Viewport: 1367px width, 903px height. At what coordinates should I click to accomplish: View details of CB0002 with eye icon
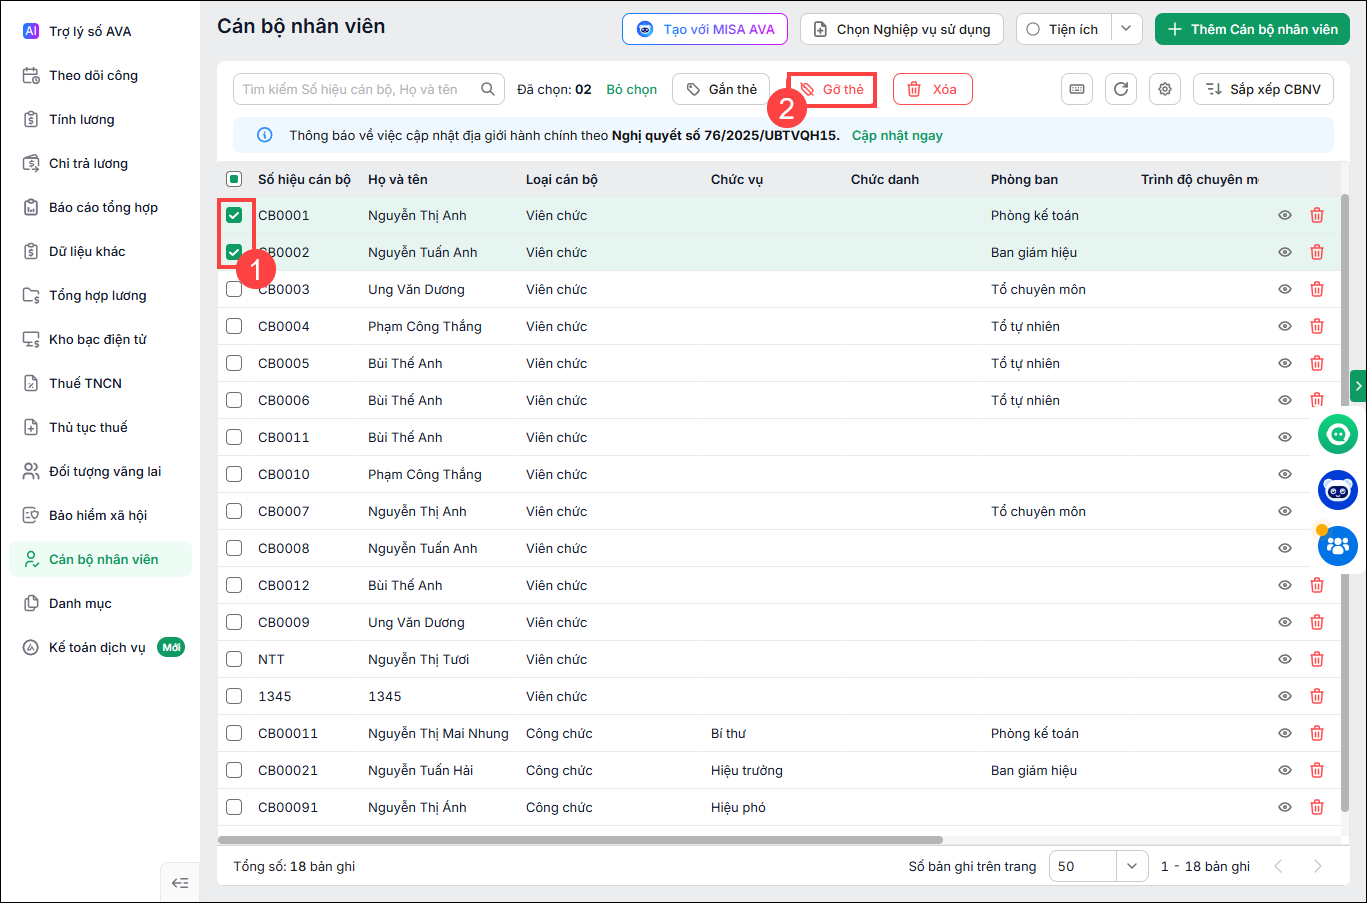(1285, 252)
